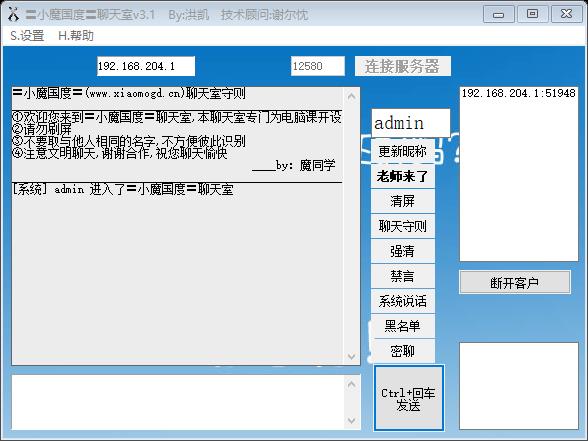Click the chat log scroll down arrow
The image size is (588, 441).
click(x=351, y=356)
